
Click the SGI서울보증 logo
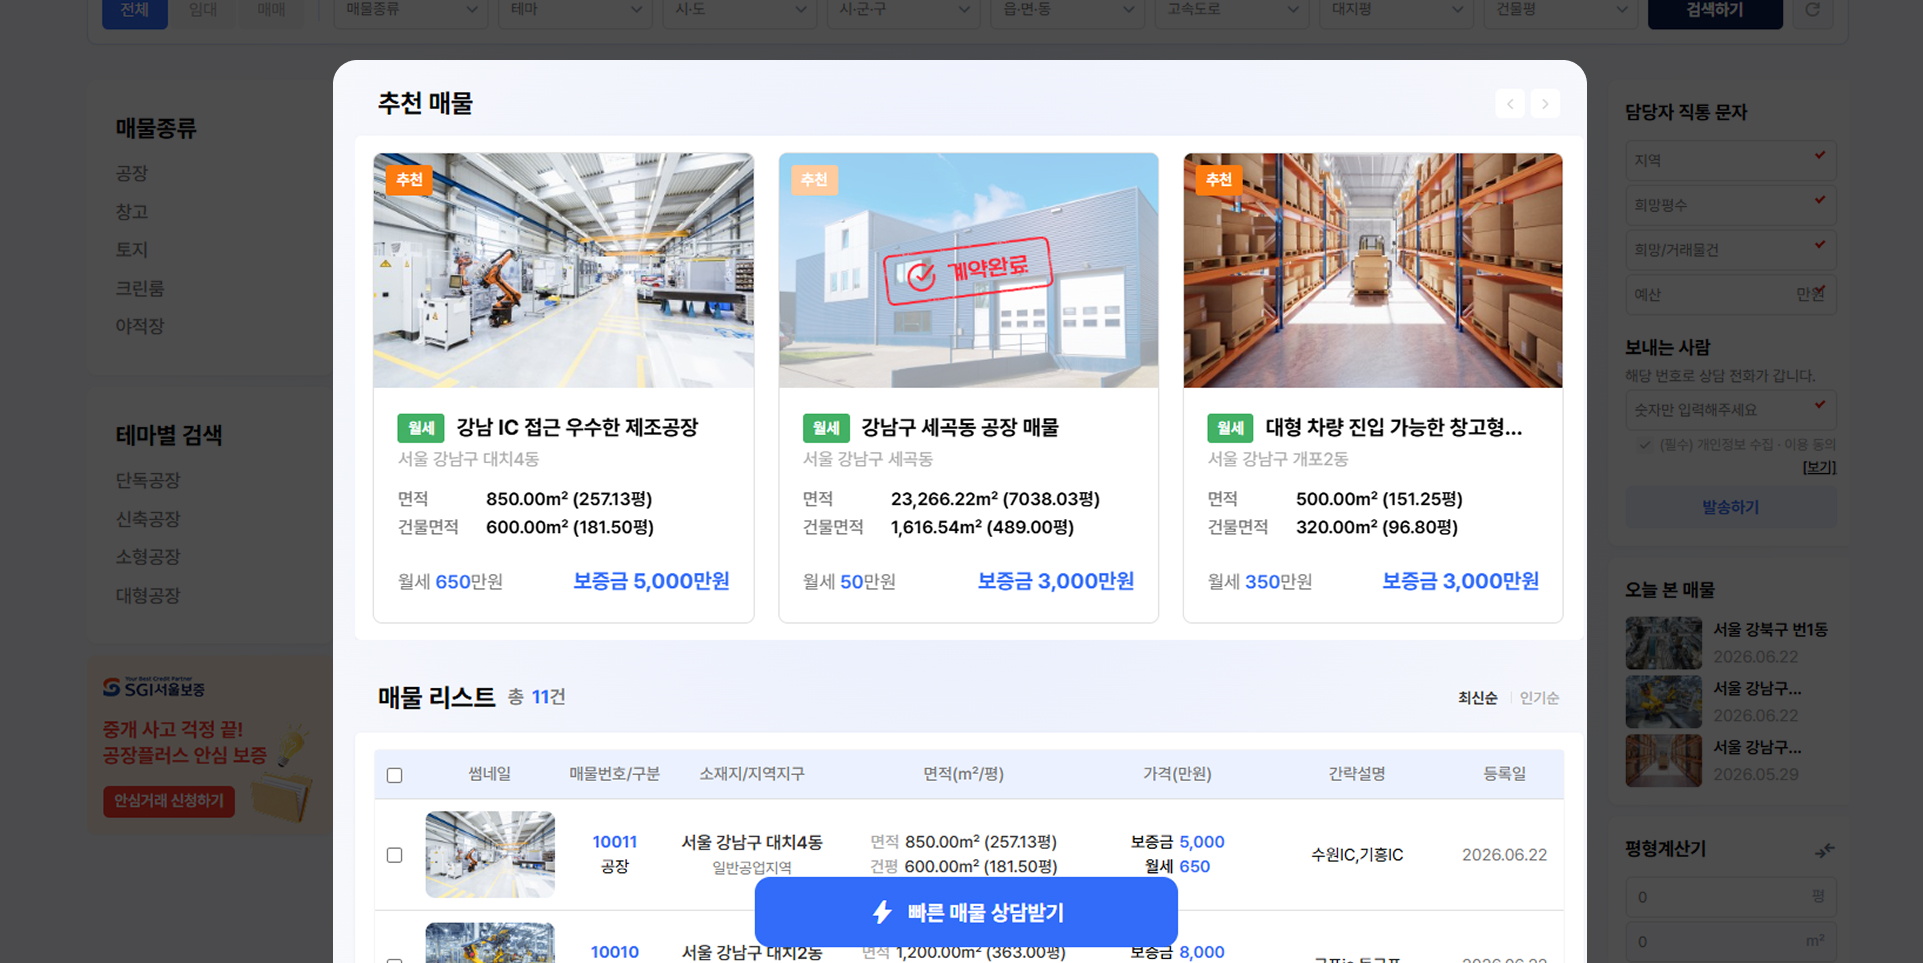pyautogui.click(x=154, y=688)
